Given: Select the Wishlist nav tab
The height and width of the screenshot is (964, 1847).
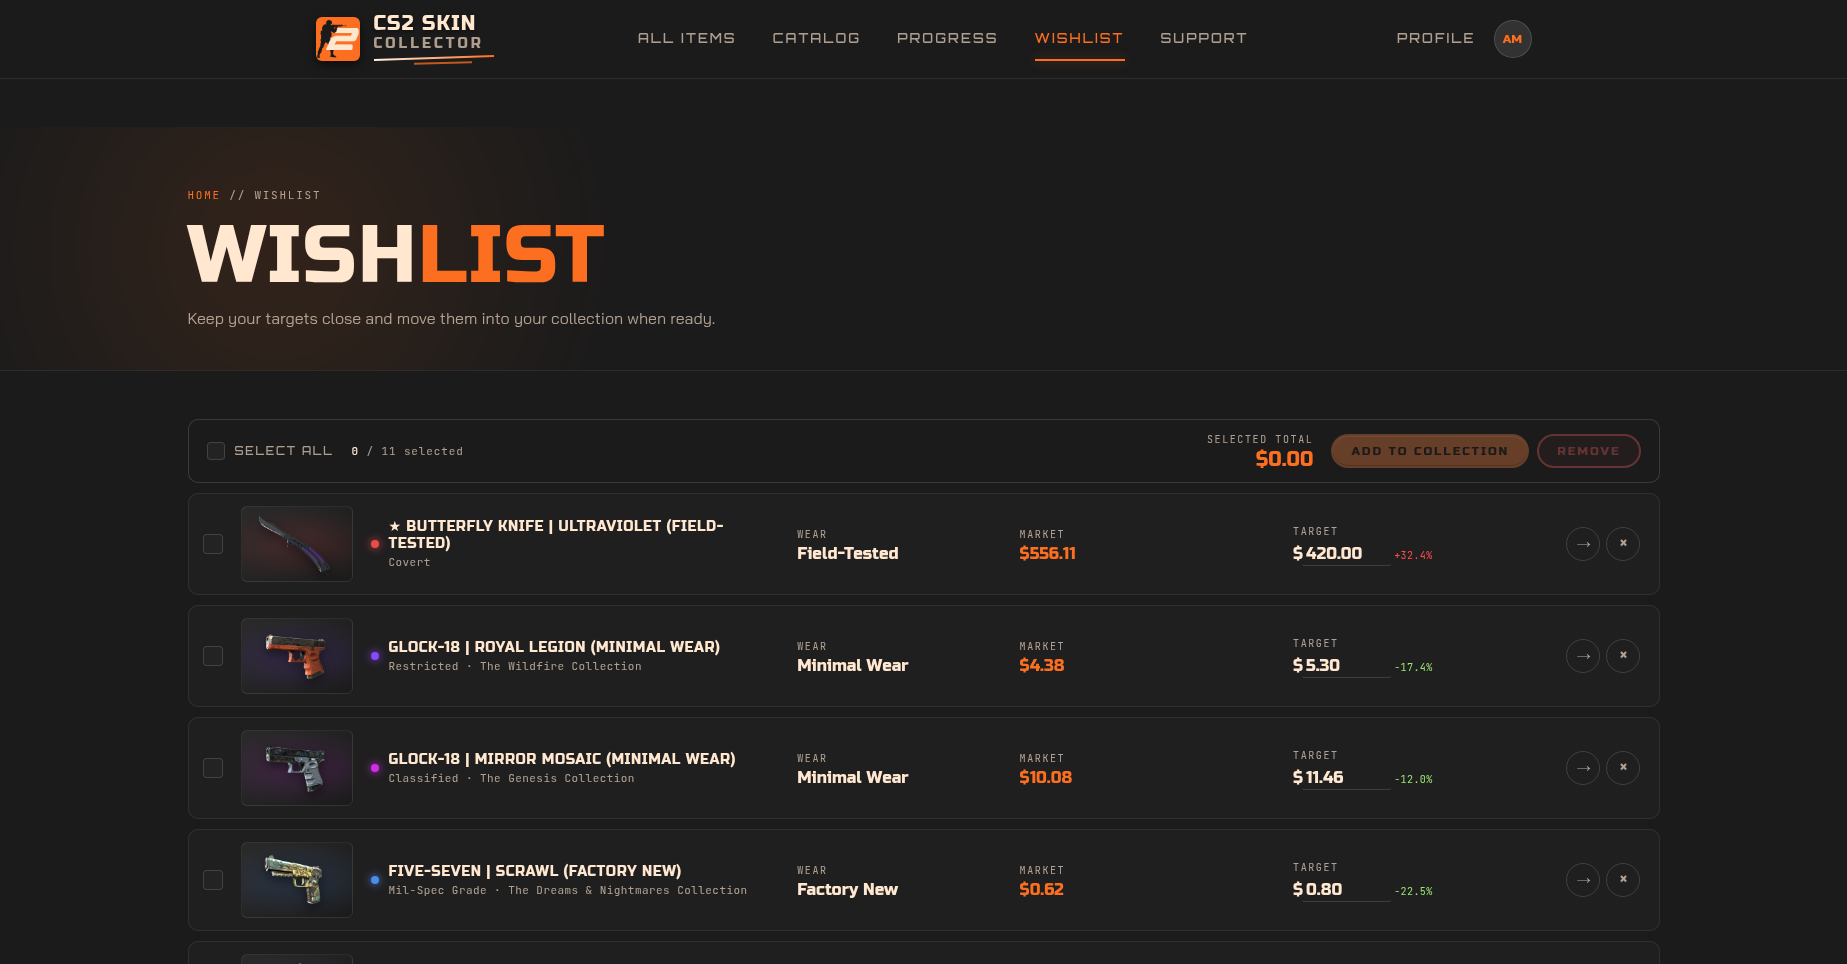Looking at the screenshot, I should pos(1079,38).
